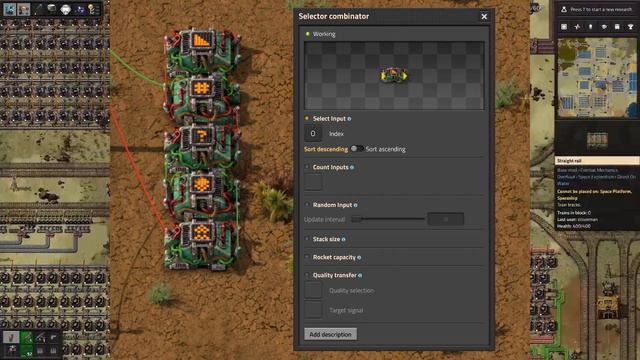
Task: Click the research flask icon in the research bar
Action: click(x=564, y=9)
